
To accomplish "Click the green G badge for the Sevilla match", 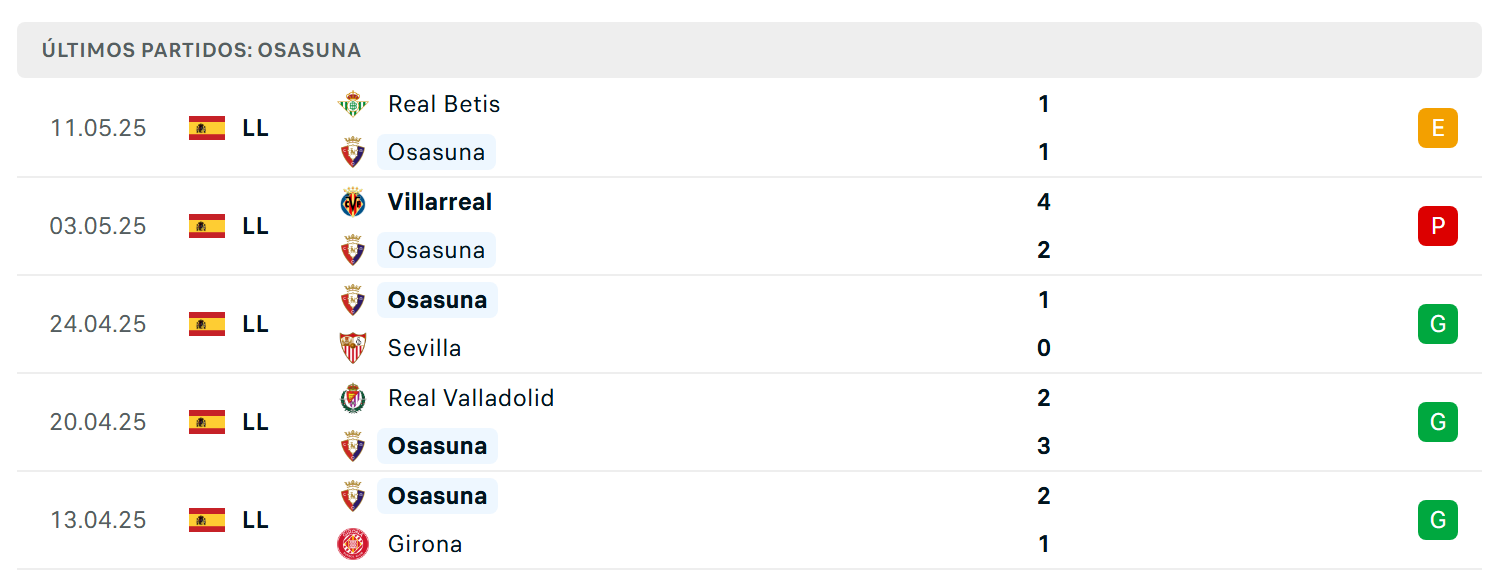I will tap(1438, 324).
